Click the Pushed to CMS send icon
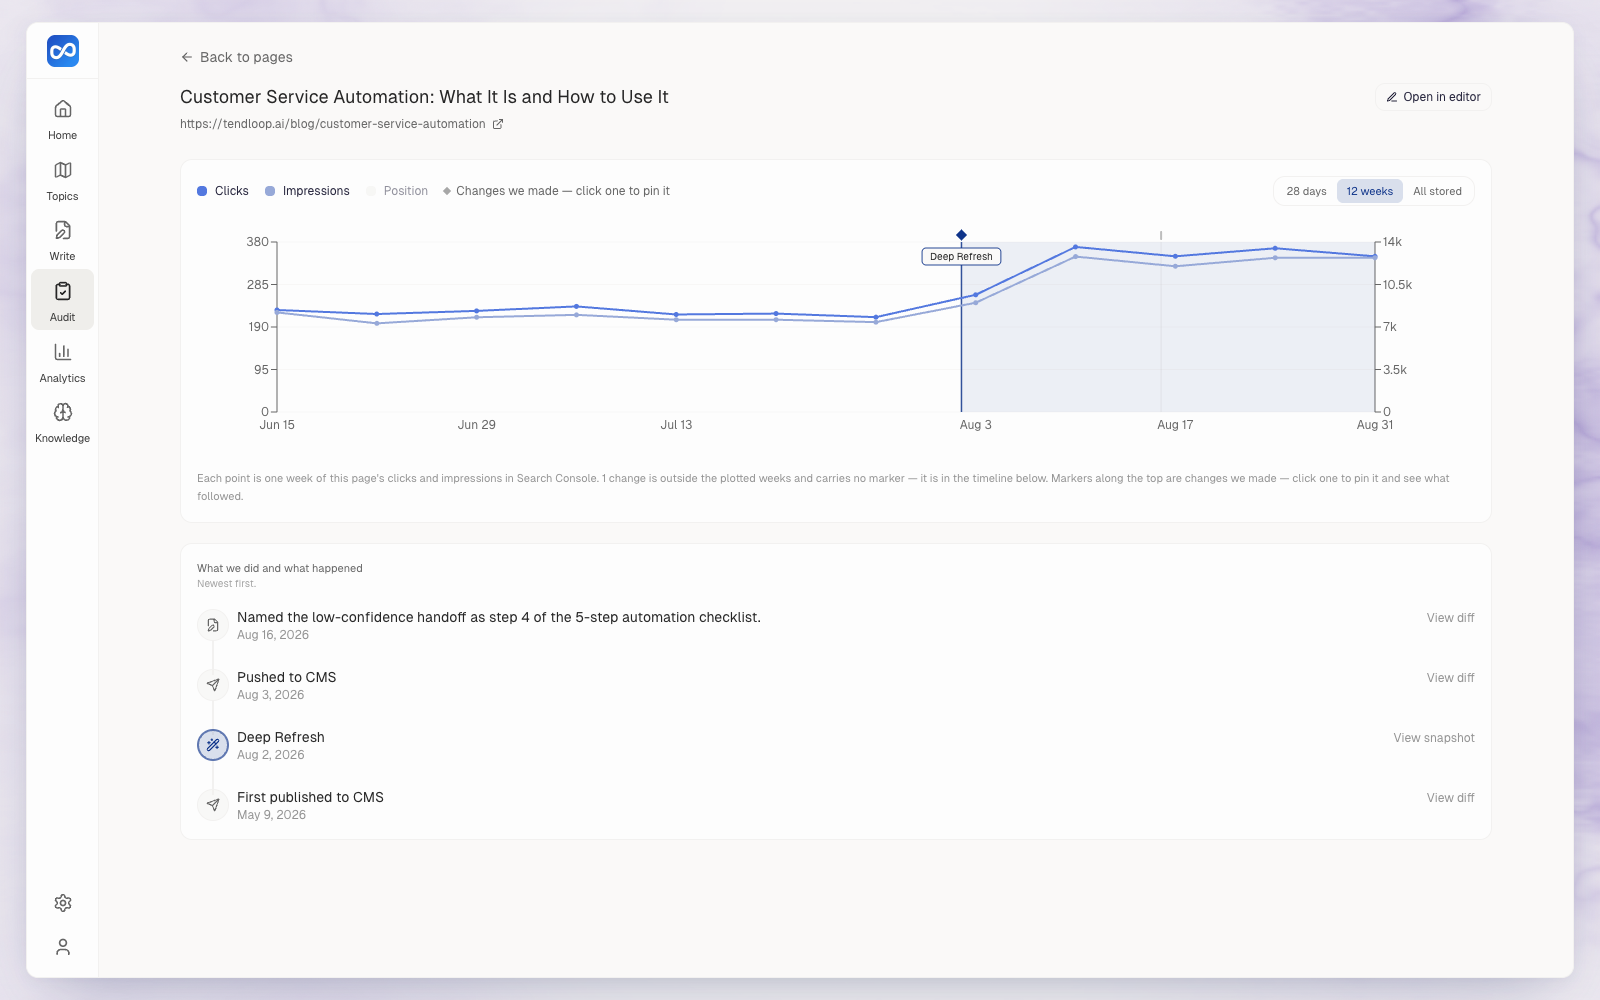 click(x=213, y=685)
